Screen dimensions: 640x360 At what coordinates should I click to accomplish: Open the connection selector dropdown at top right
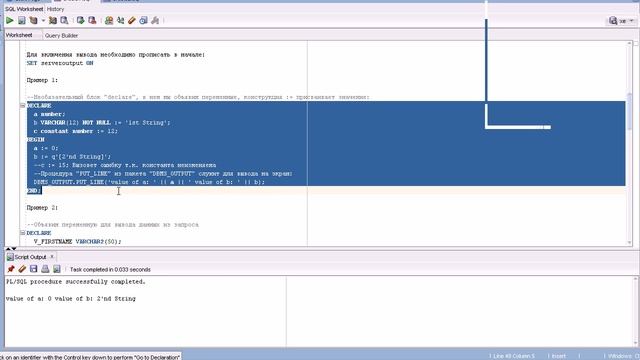(622, 20)
